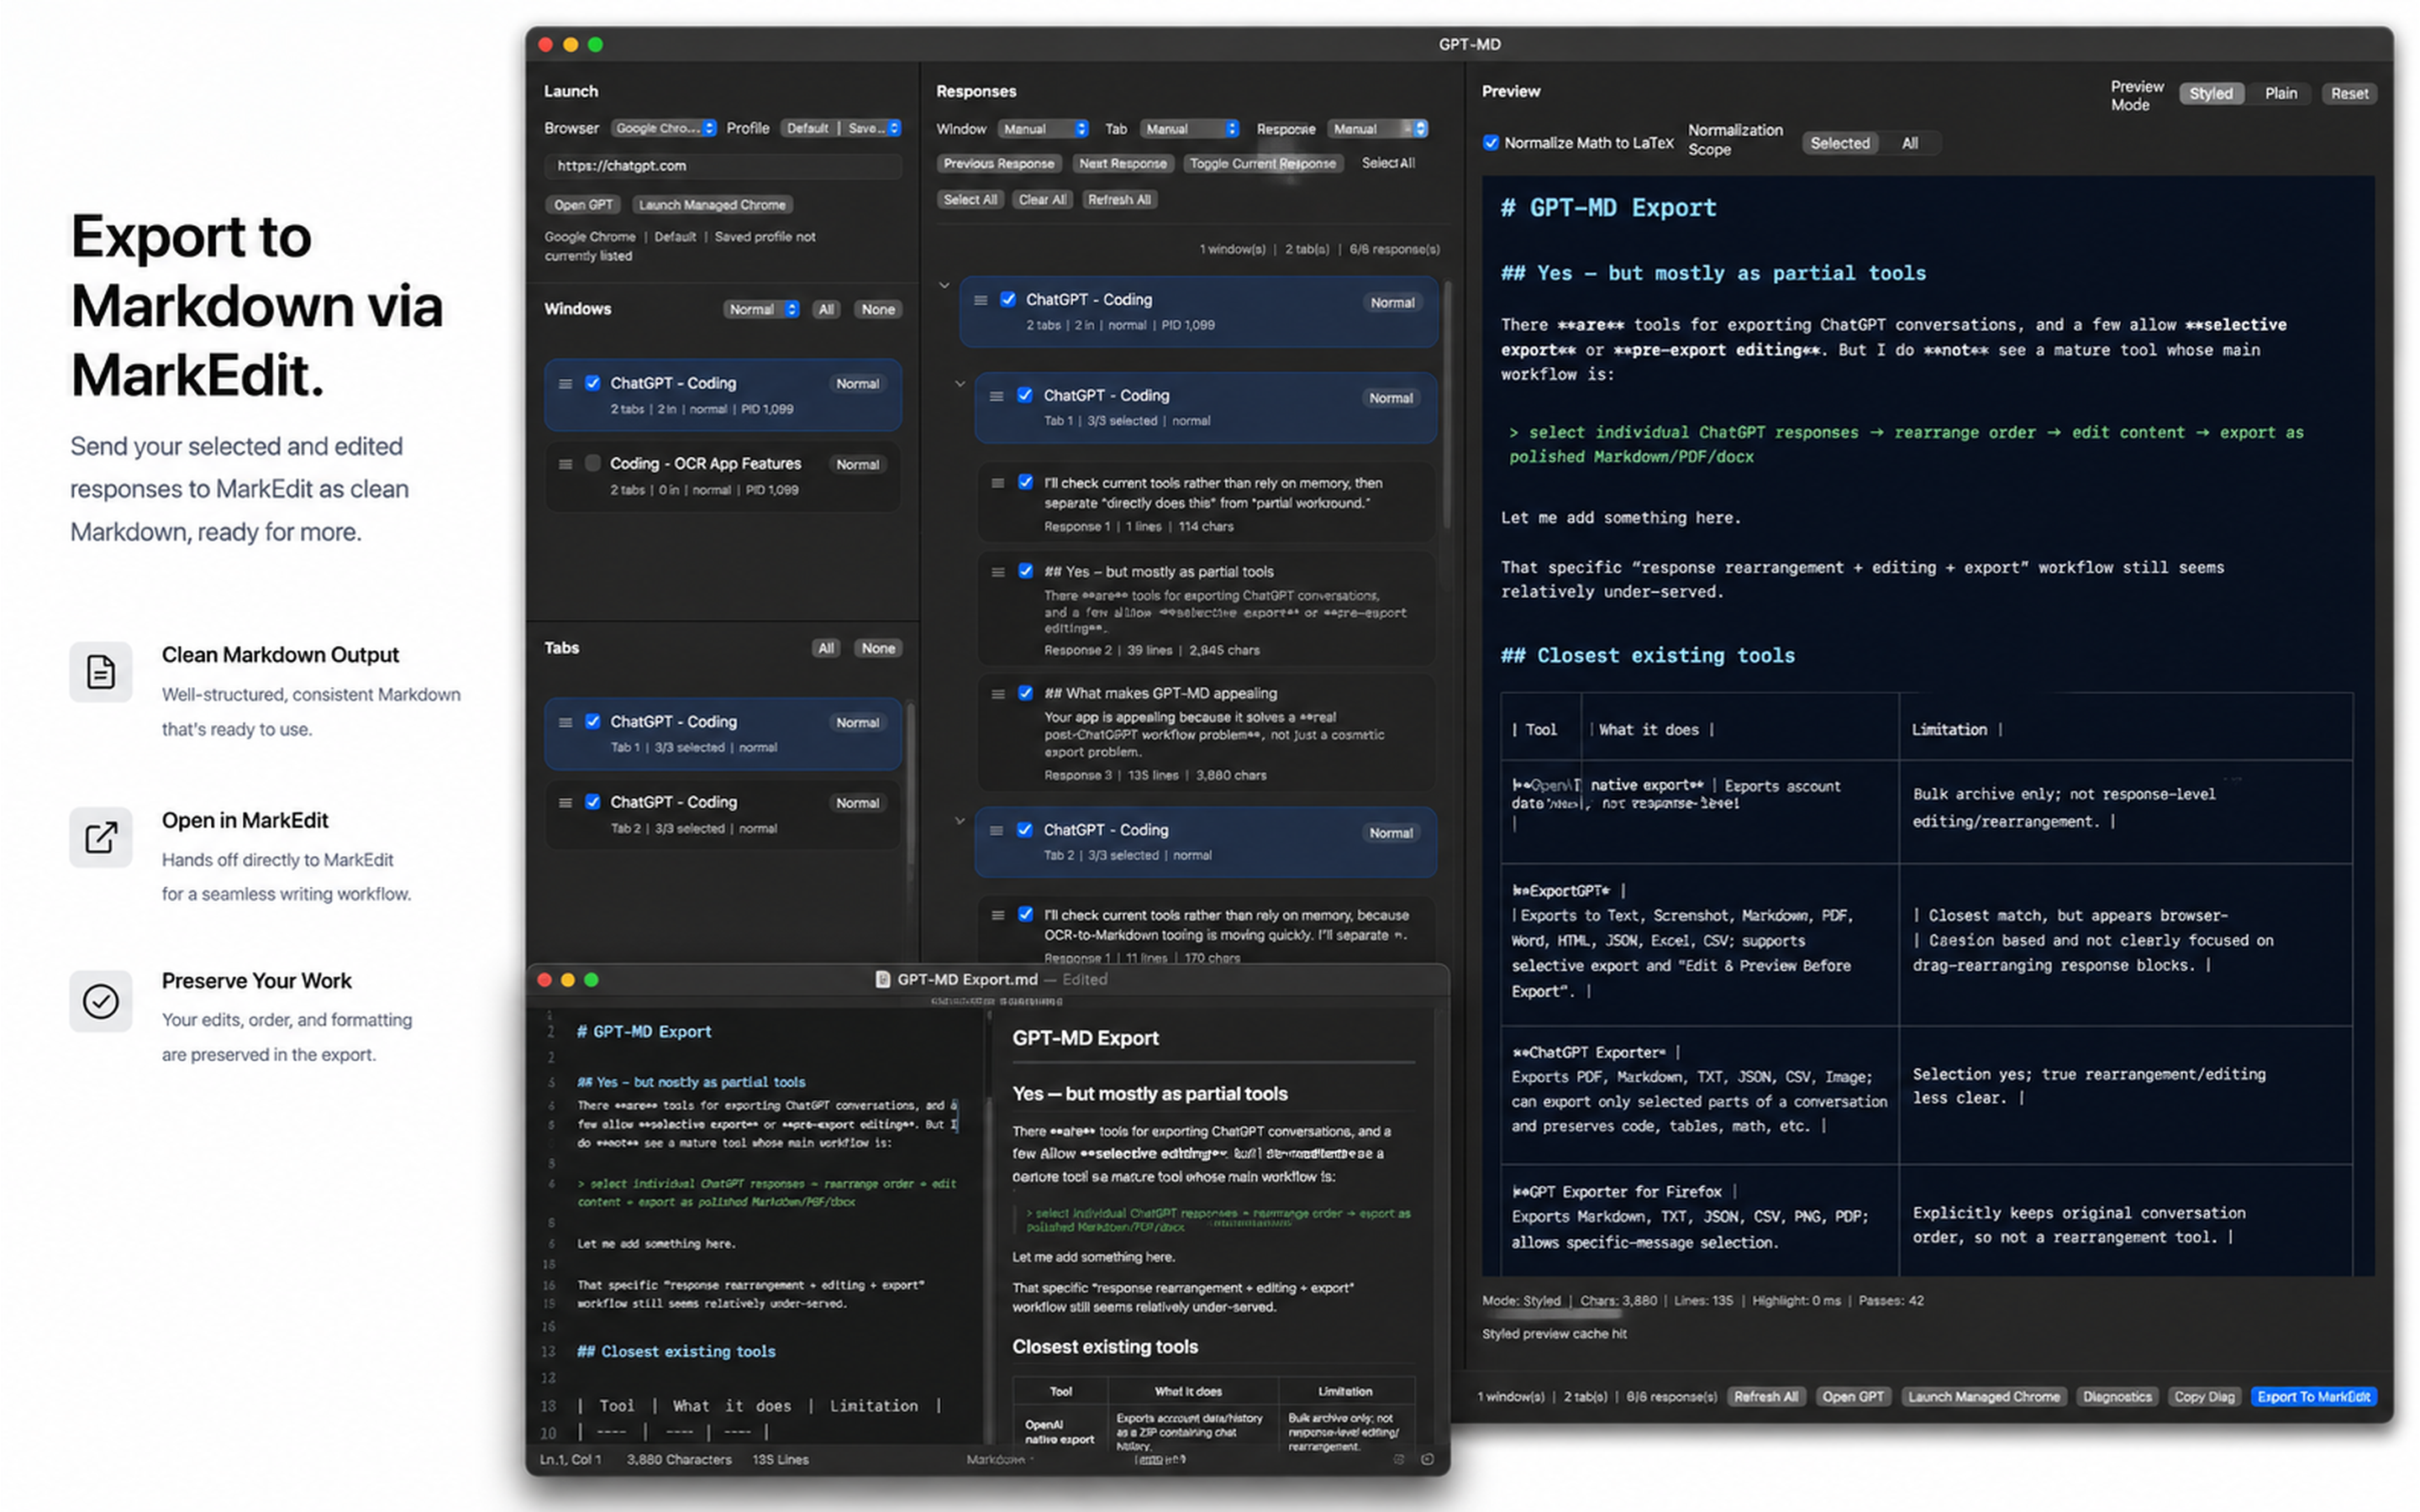Screen dimensions: 2420x1512
Task: Toggle the 'Normalize Math to LaTeX' checkbox
Action: (x=1492, y=142)
